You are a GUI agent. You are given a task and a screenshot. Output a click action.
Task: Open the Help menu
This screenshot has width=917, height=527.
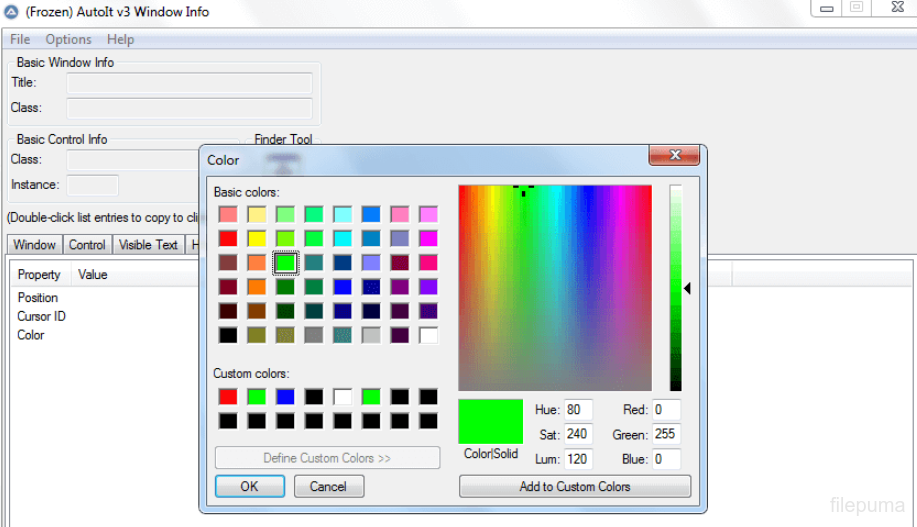tap(120, 39)
